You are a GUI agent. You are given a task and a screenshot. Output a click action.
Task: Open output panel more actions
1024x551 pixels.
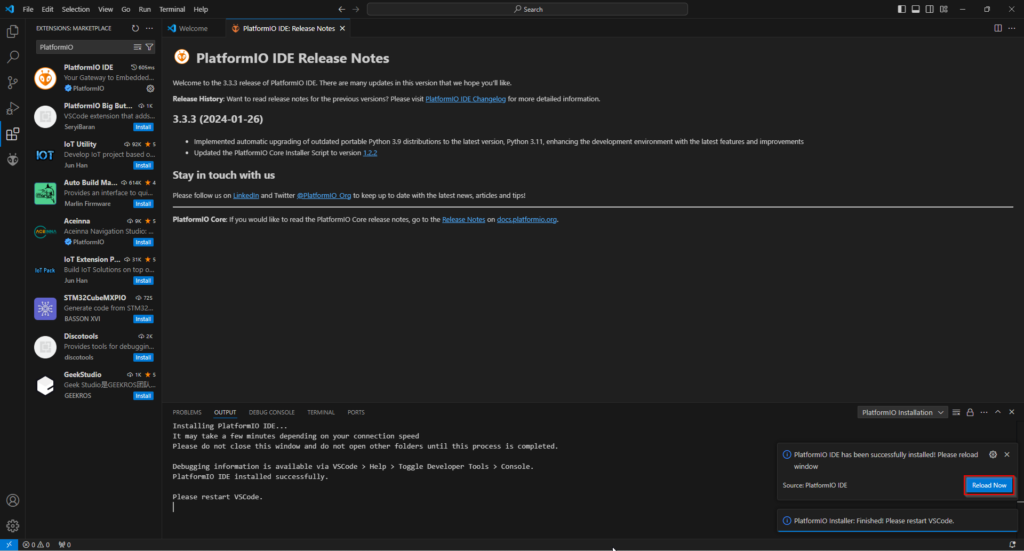[x=984, y=413]
